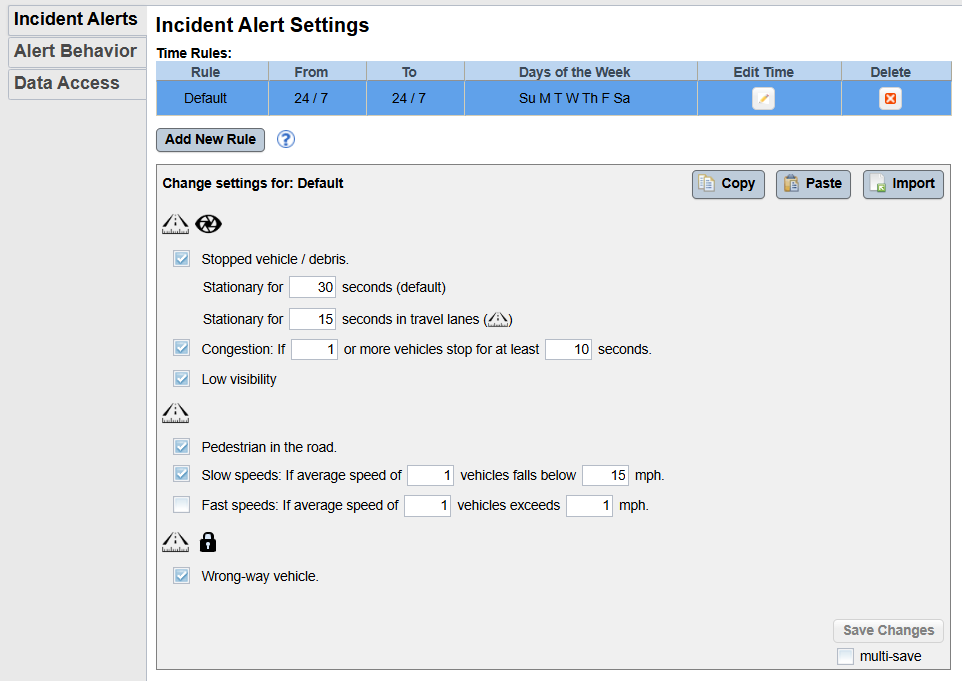Toggle the Pedestrian in the road checkbox
962x681 pixels.
pos(182,446)
